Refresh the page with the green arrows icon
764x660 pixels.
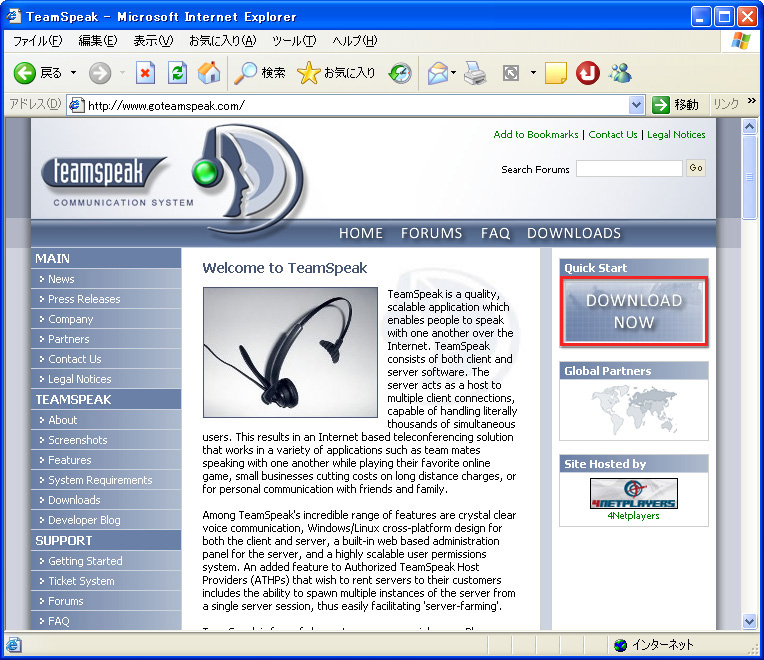[177, 73]
